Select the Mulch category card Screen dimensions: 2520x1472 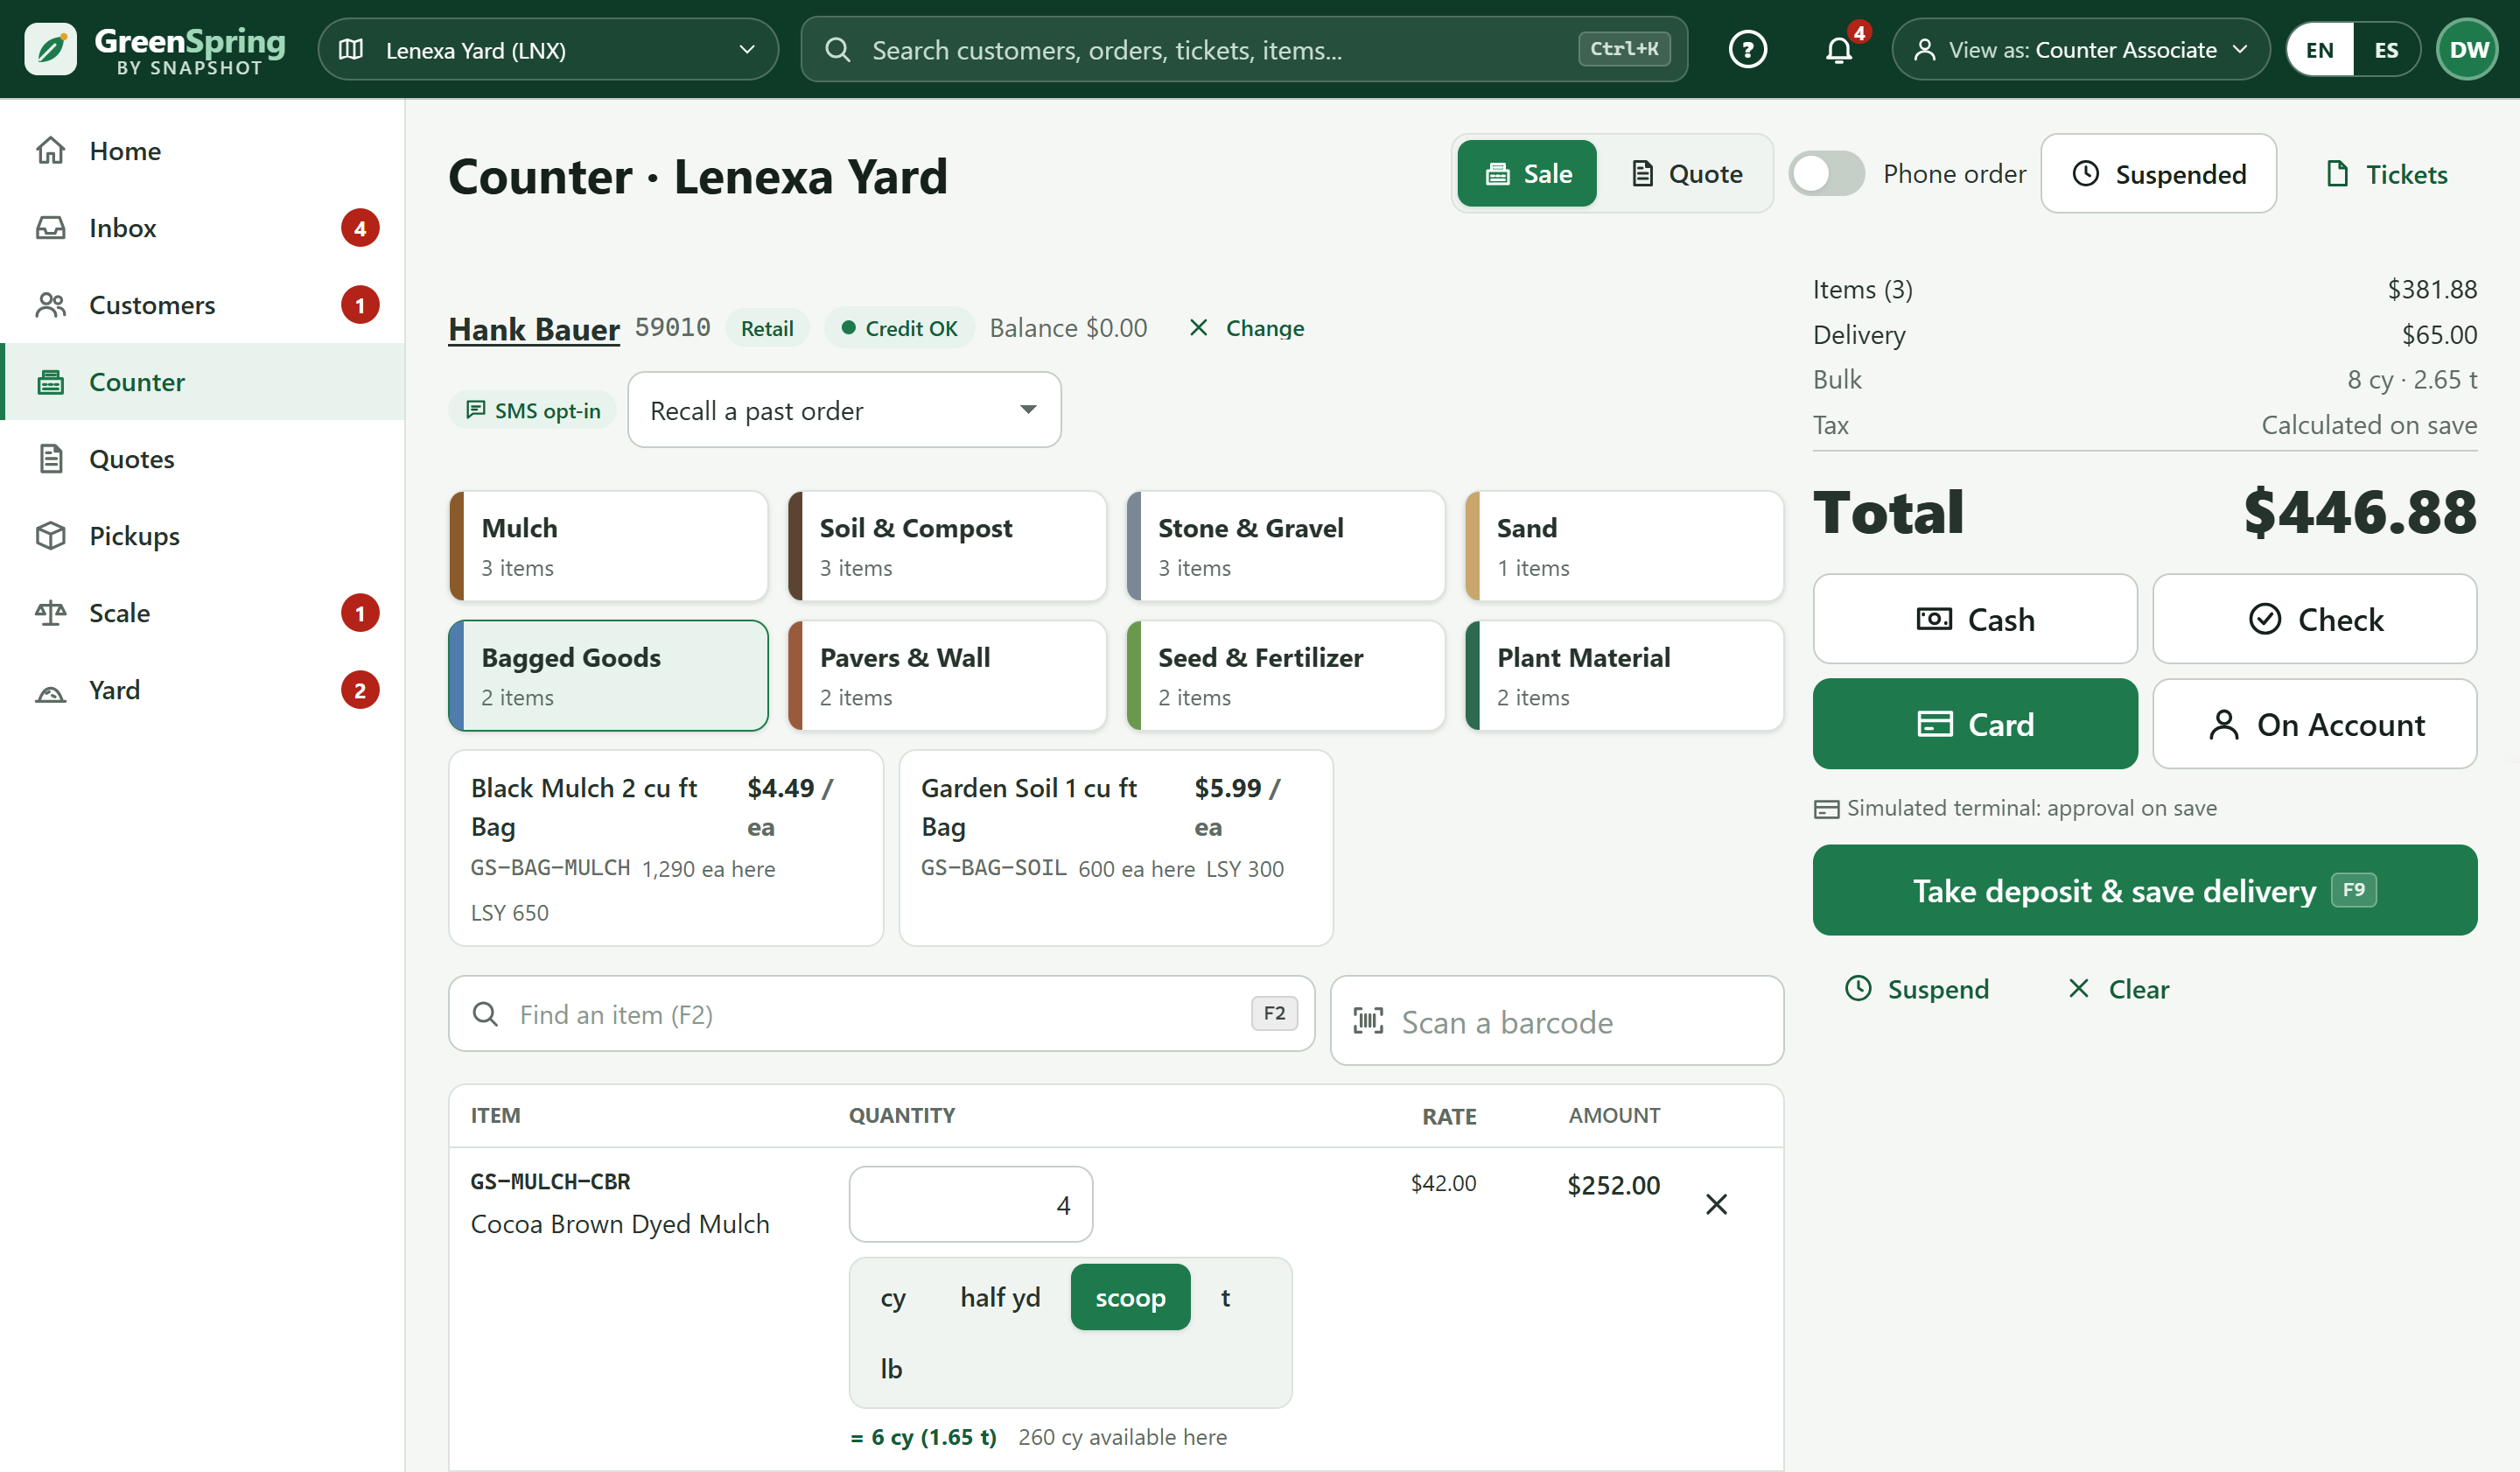[x=608, y=546]
